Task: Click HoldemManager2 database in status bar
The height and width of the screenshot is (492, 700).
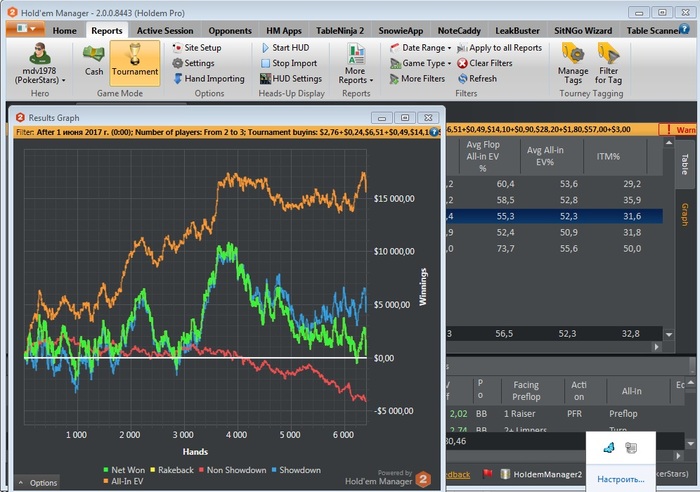Action: click(542, 474)
